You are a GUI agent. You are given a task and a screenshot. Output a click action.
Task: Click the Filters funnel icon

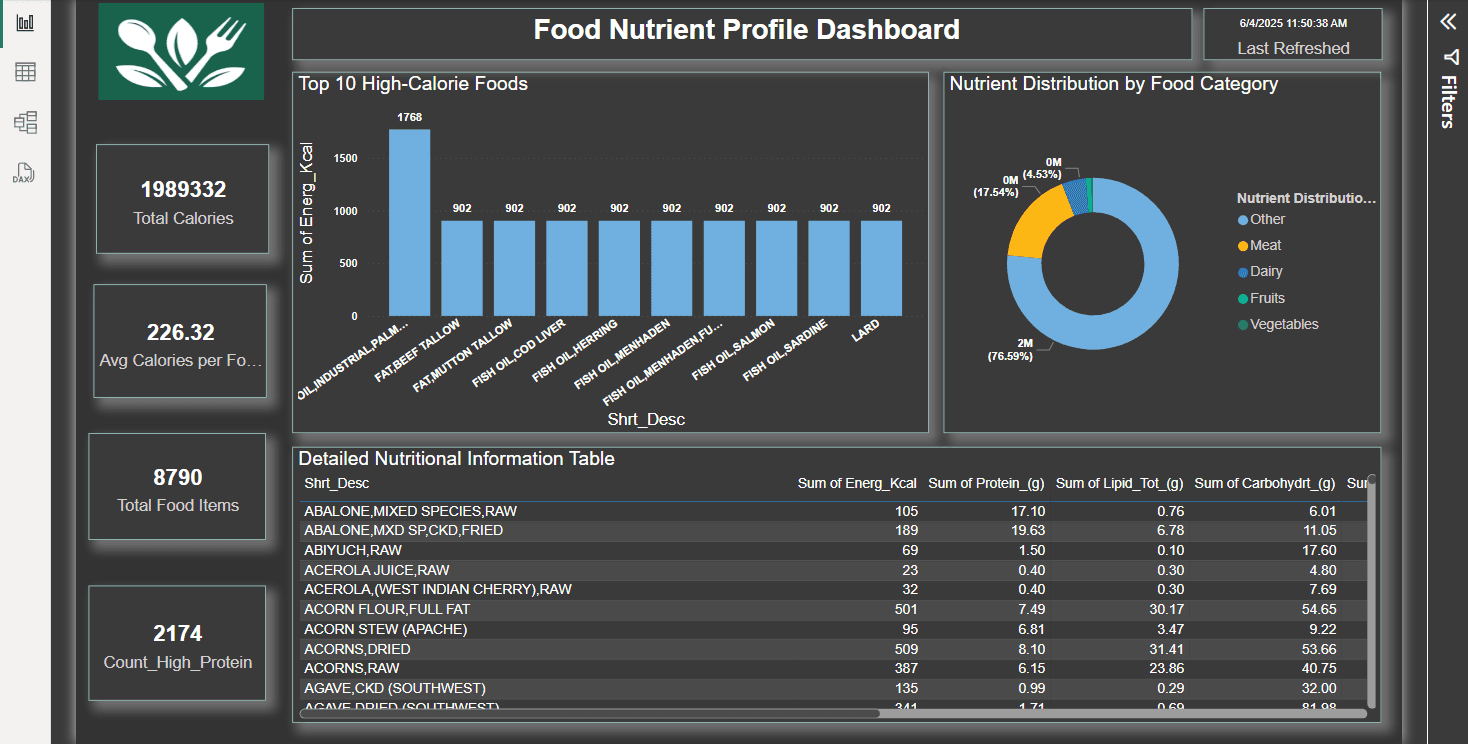[1447, 57]
